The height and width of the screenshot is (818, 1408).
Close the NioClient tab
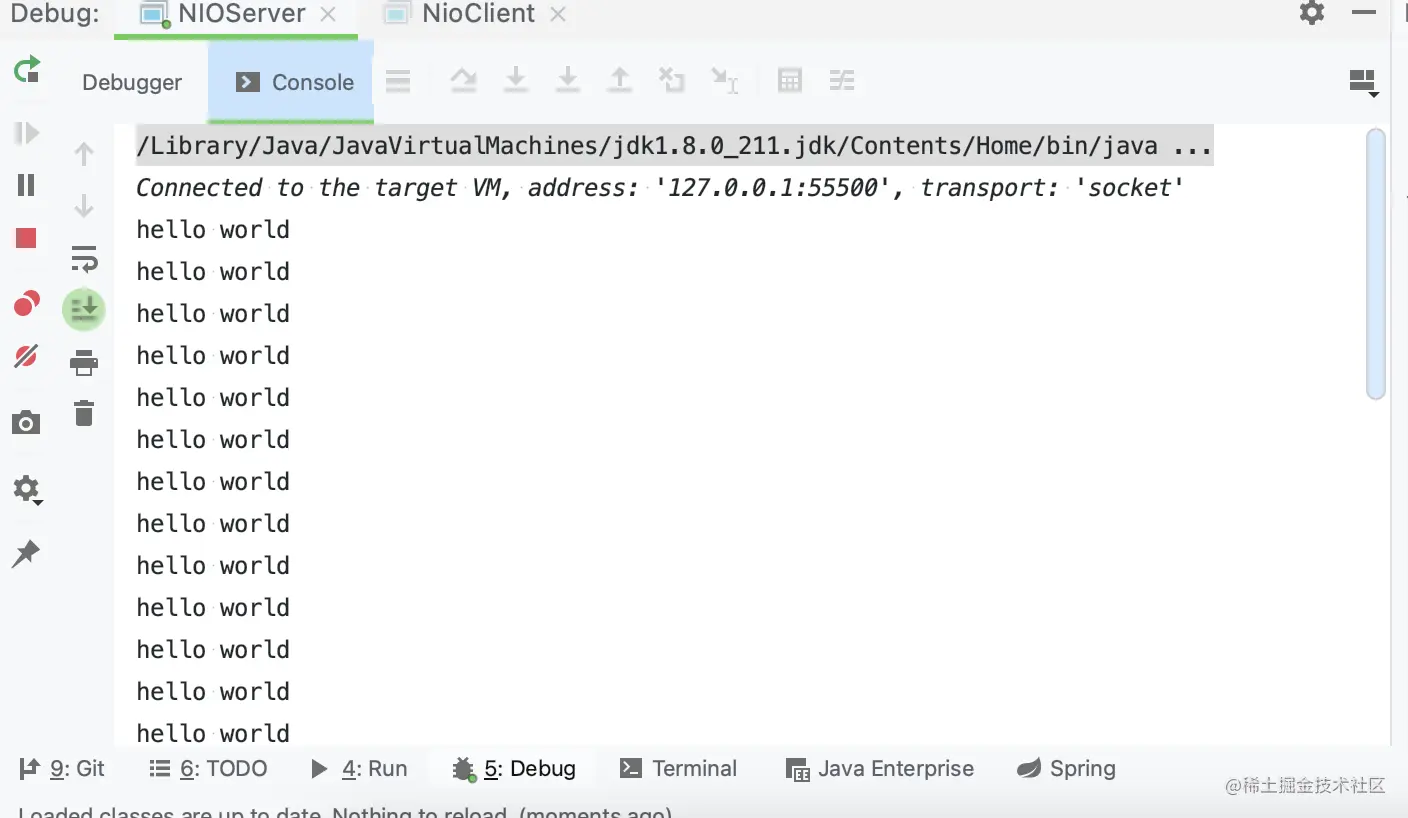pyautogui.click(x=558, y=14)
